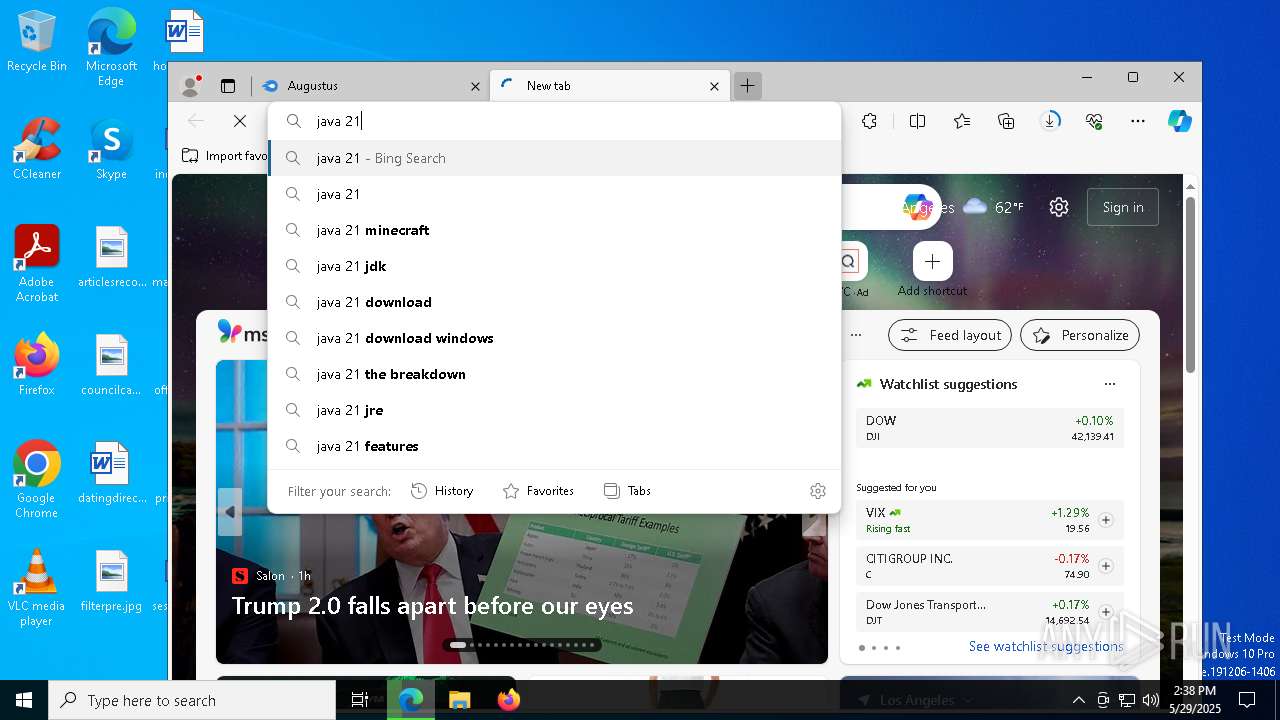Open Google Chrome desktop icon
The image size is (1280, 720).
37,480
